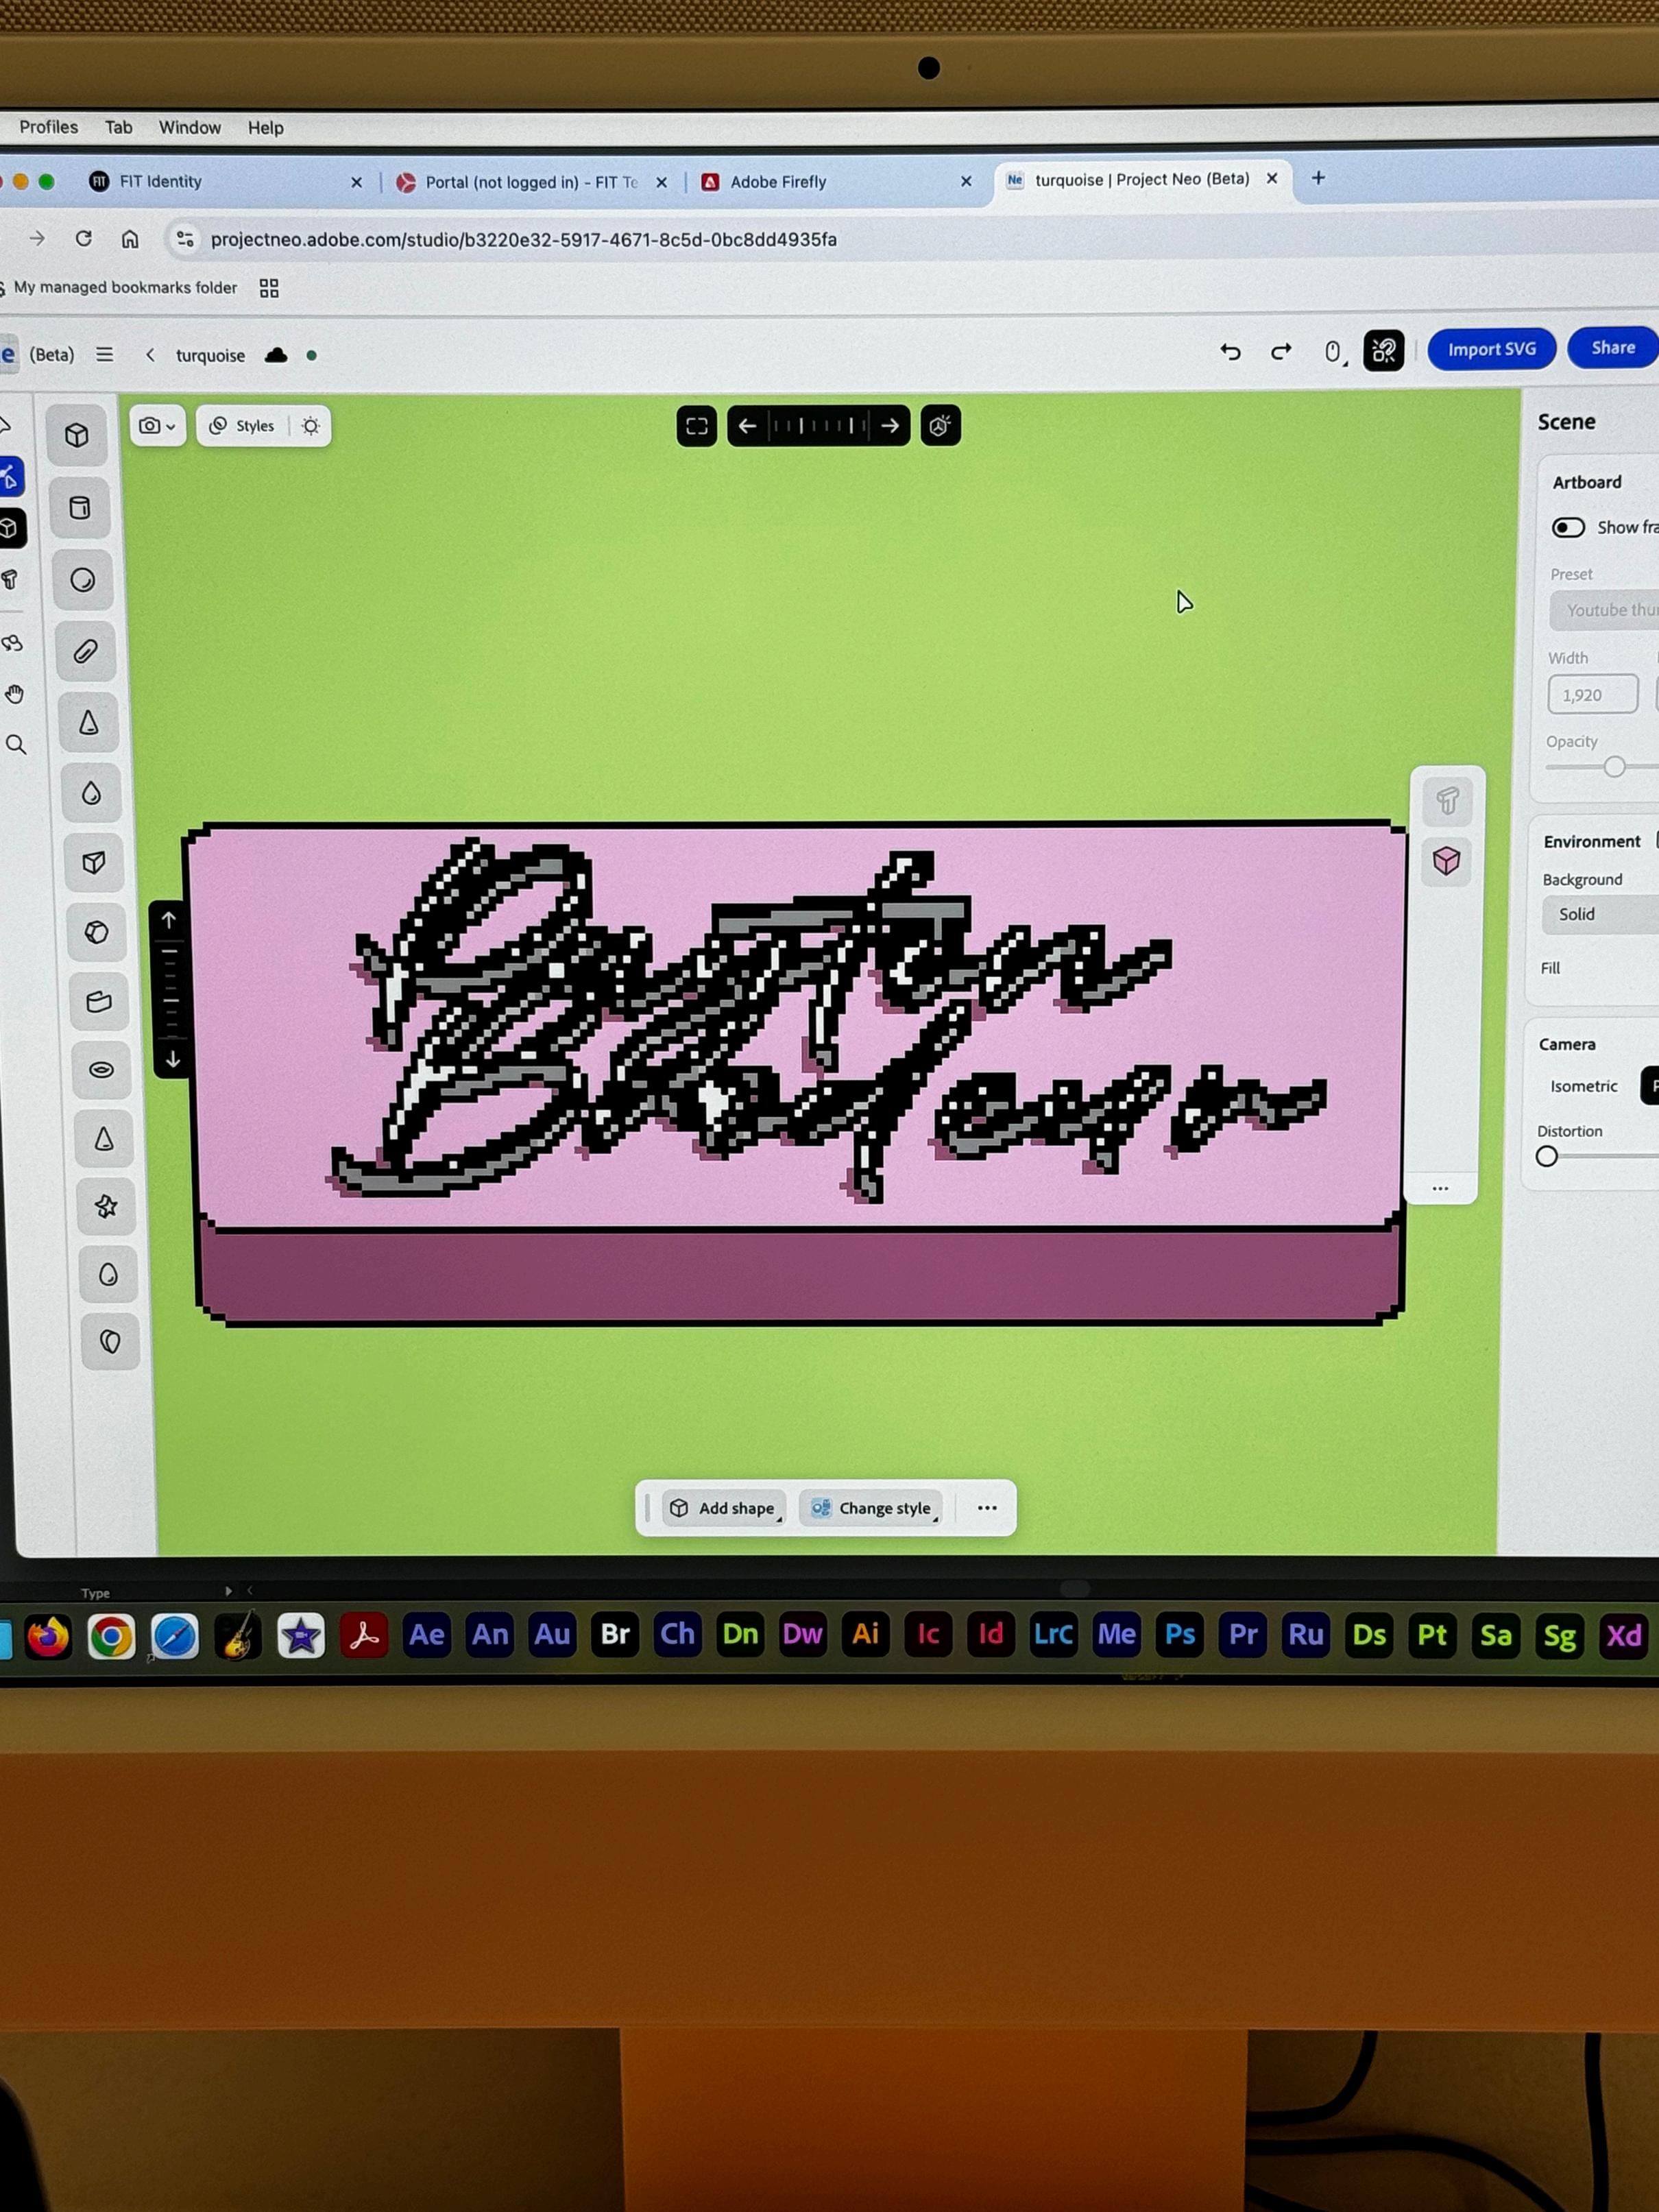Toggle the Show frame switch
This screenshot has height=2212, width=1659.
[1567, 527]
